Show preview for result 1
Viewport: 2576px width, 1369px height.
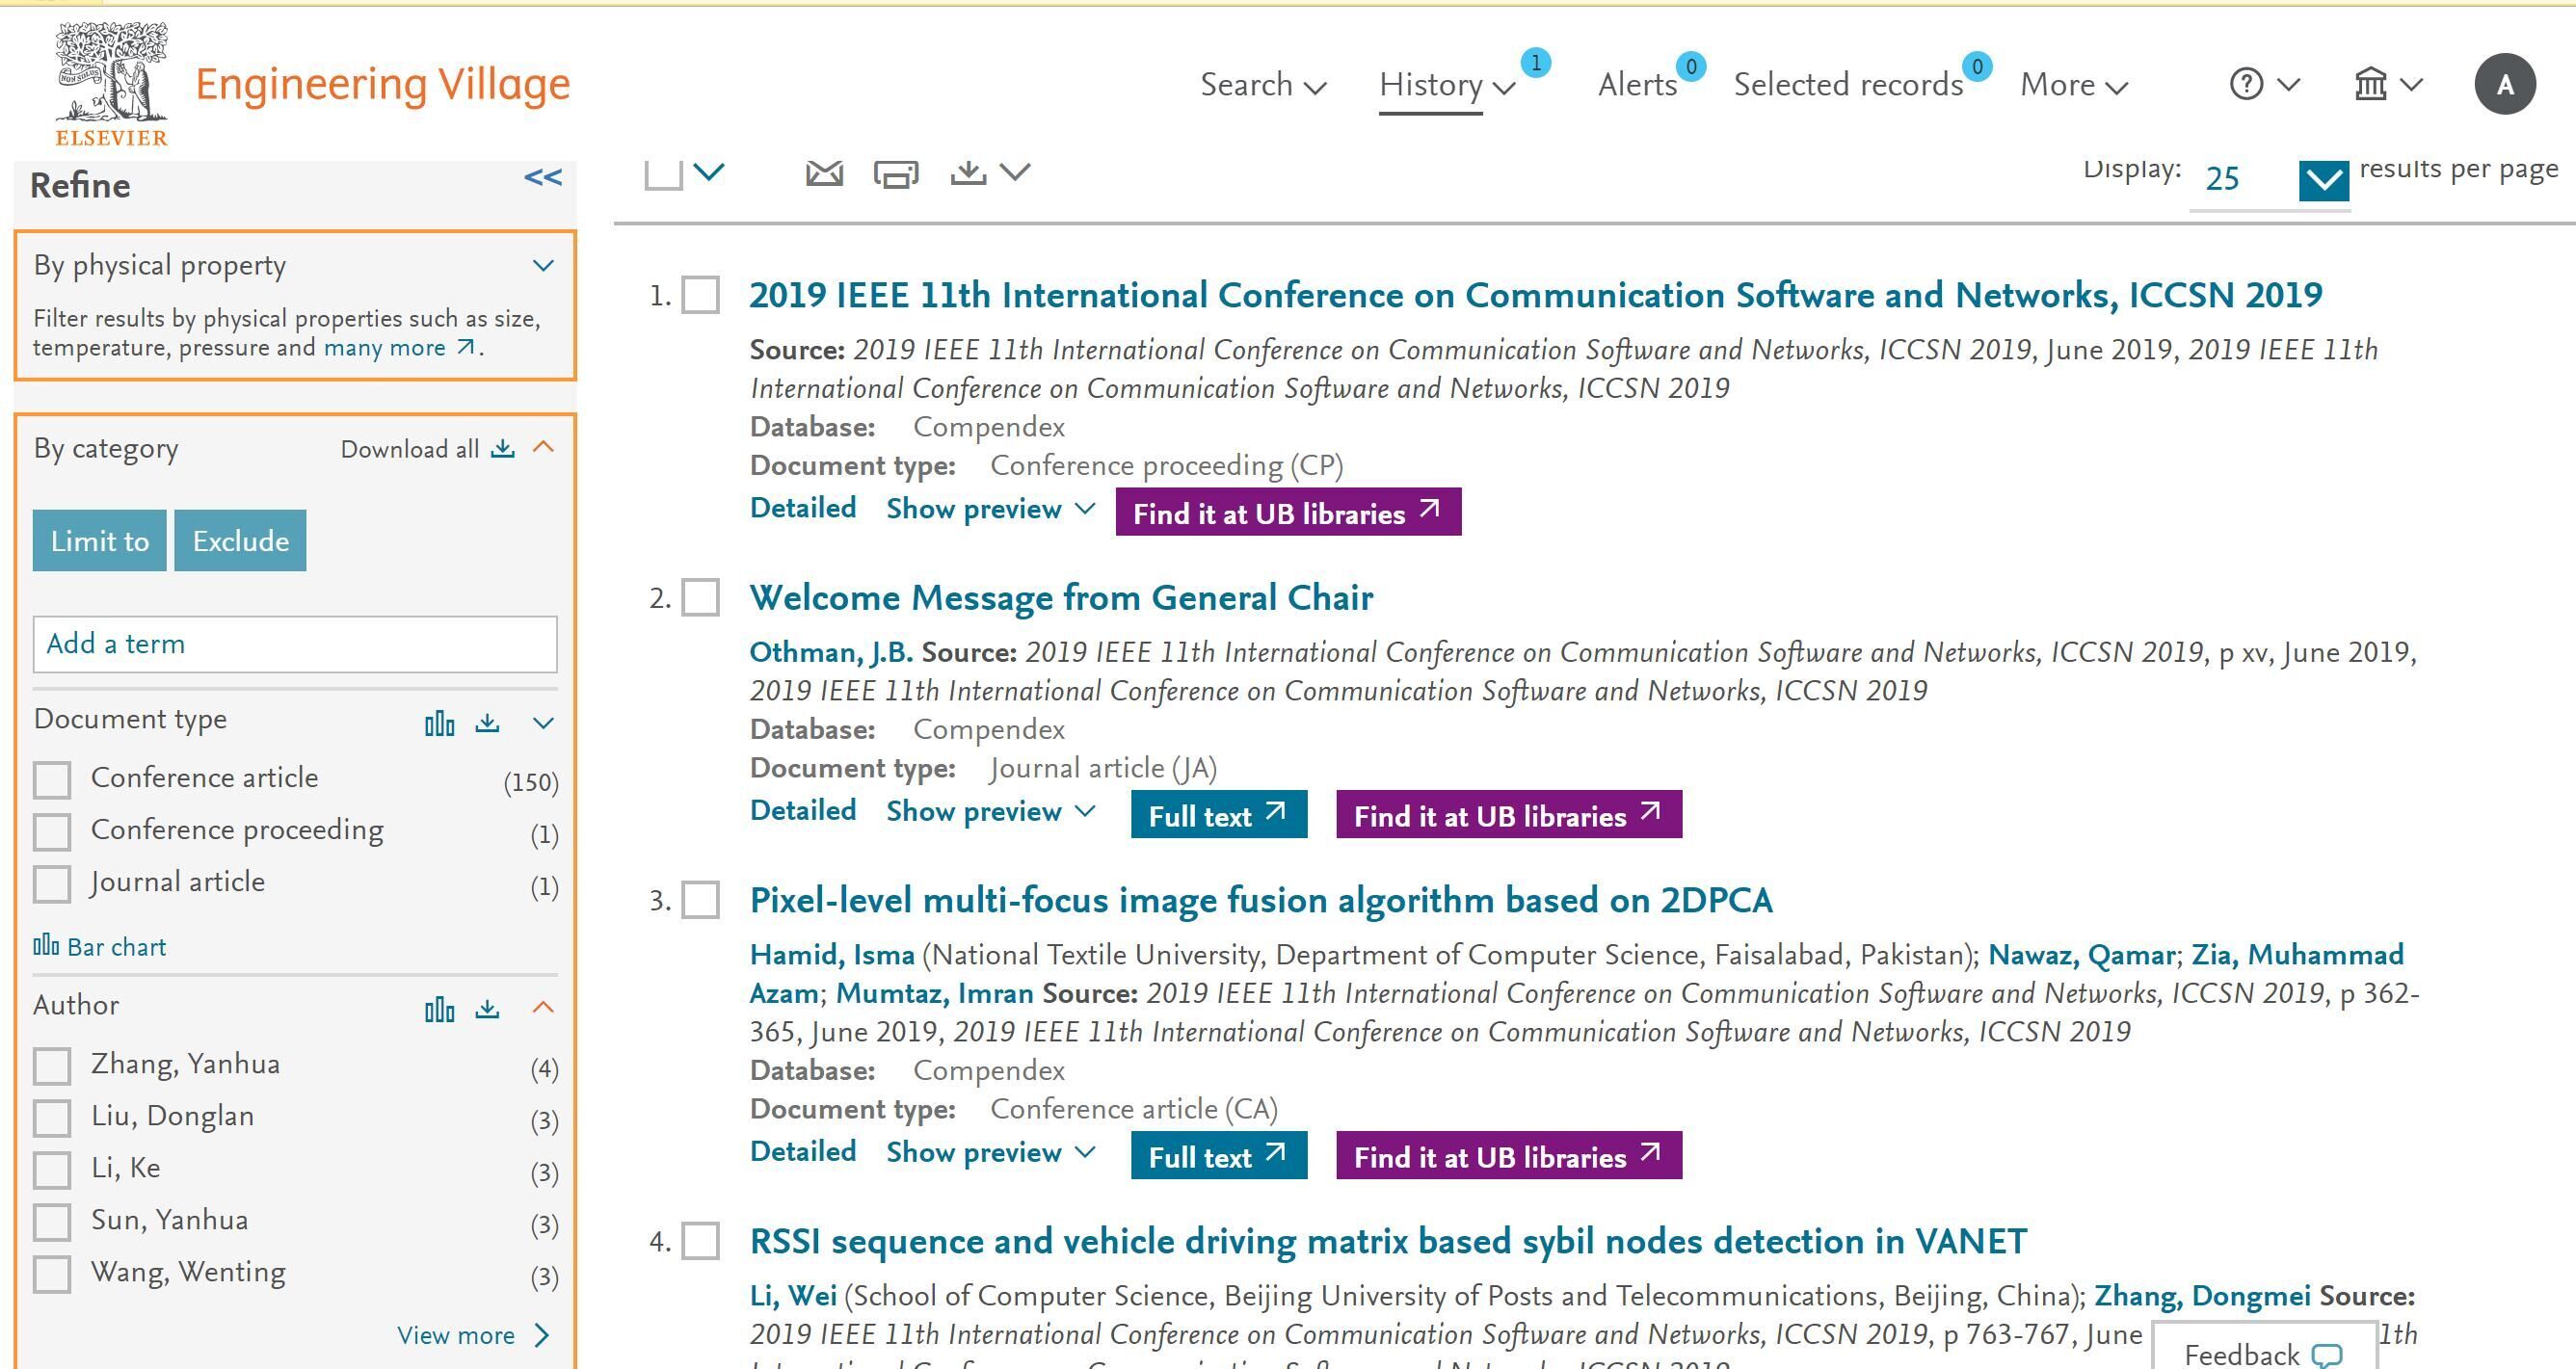(x=990, y=509)
